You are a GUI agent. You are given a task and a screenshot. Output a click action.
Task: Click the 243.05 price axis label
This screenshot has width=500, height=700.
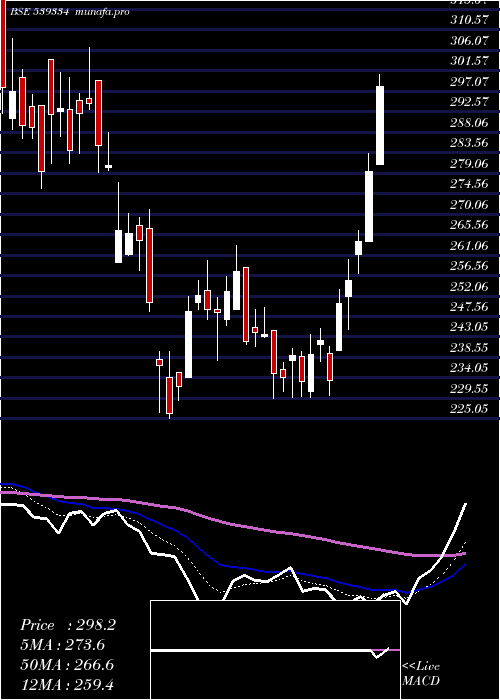click(469, 327)
